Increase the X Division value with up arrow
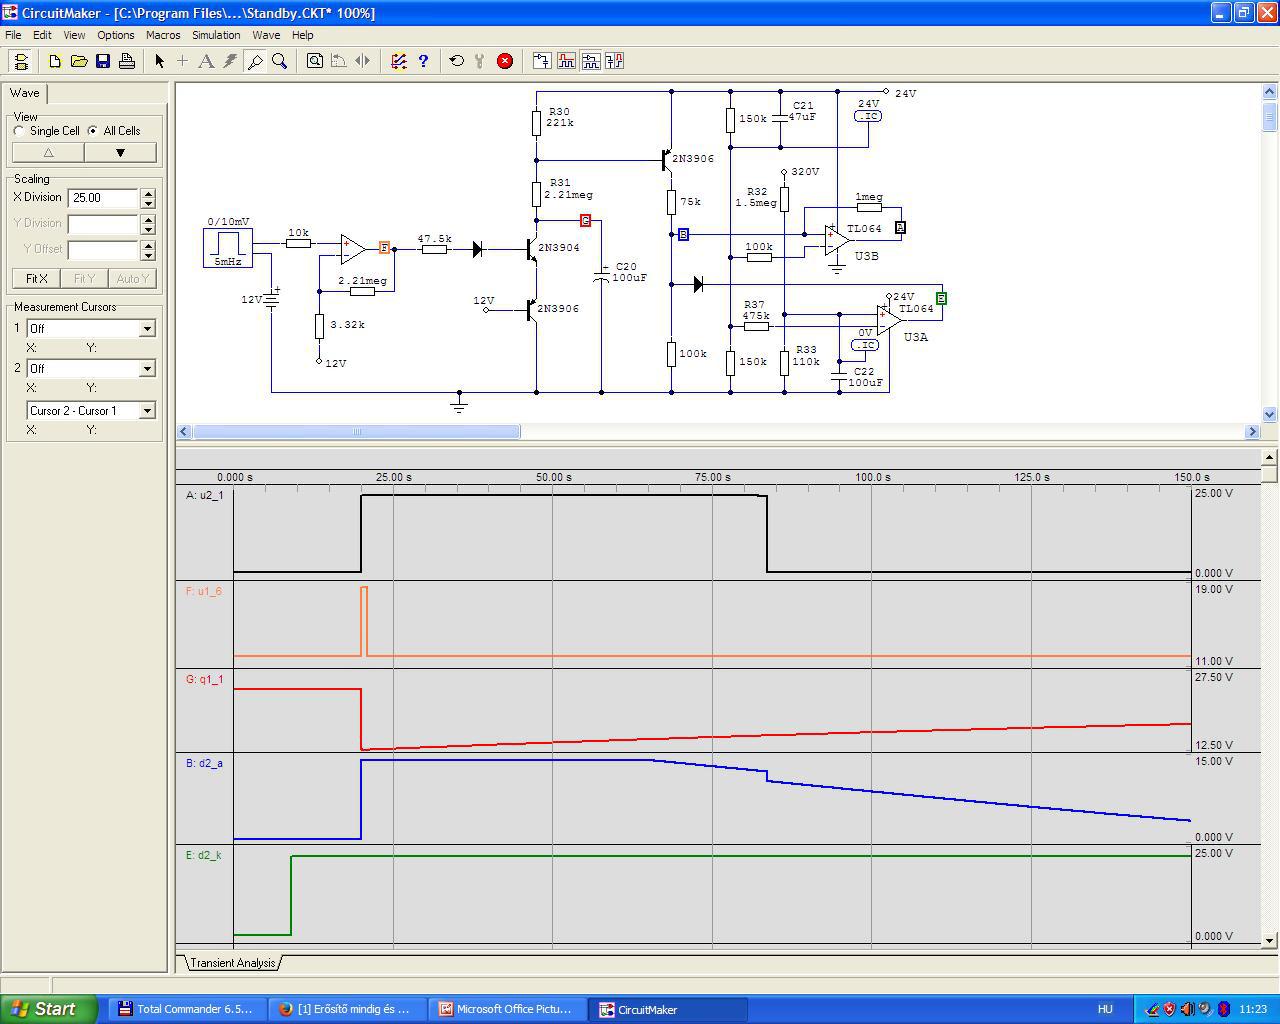This screenshot has width=1280, height=1024. (x=148, y=193)
